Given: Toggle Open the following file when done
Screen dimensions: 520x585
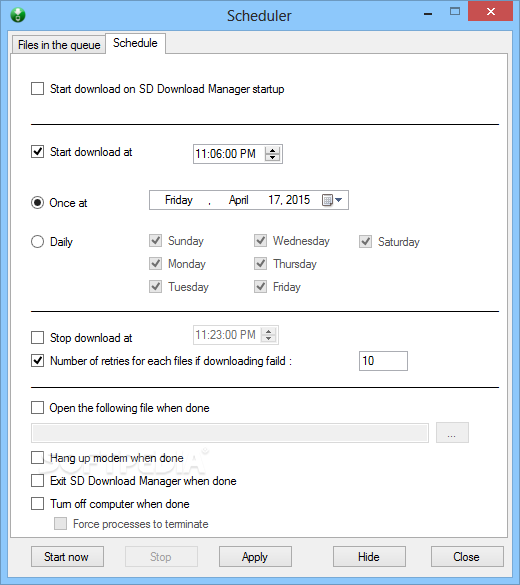Looking at the screenshot, I should click(x=38, y=408).
